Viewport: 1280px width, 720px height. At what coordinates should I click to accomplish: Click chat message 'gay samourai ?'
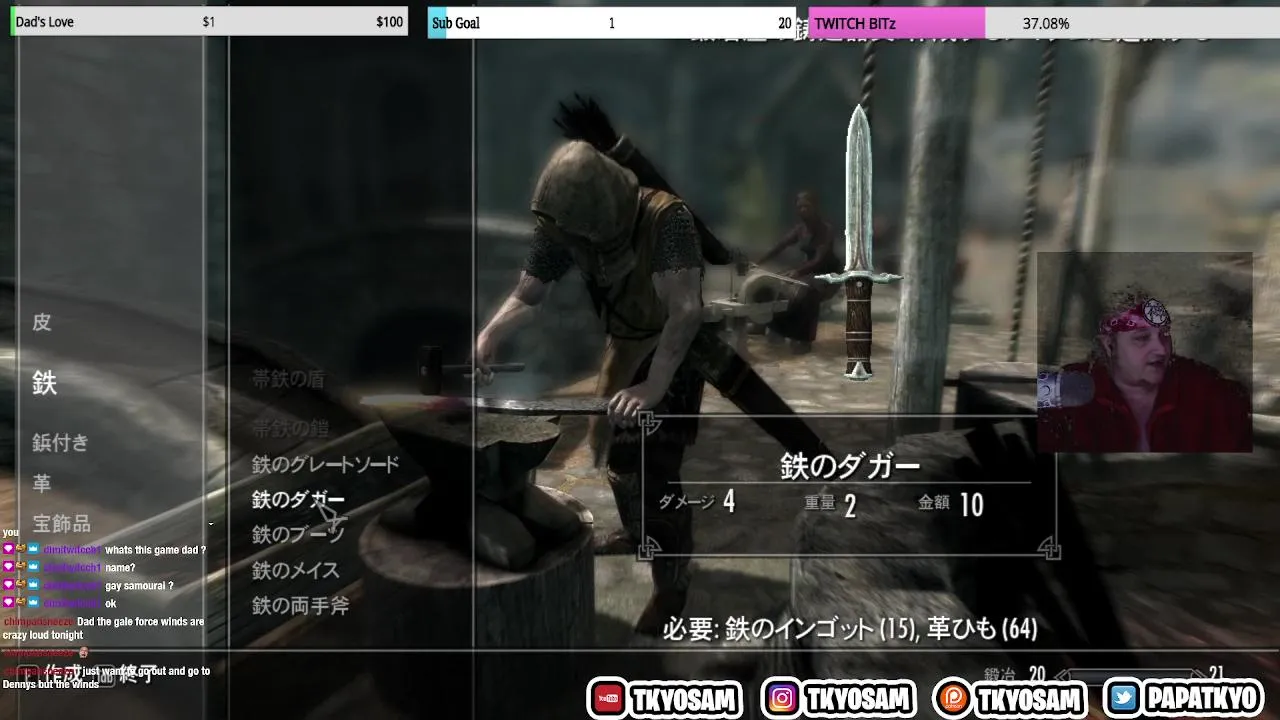pos(139,586)
